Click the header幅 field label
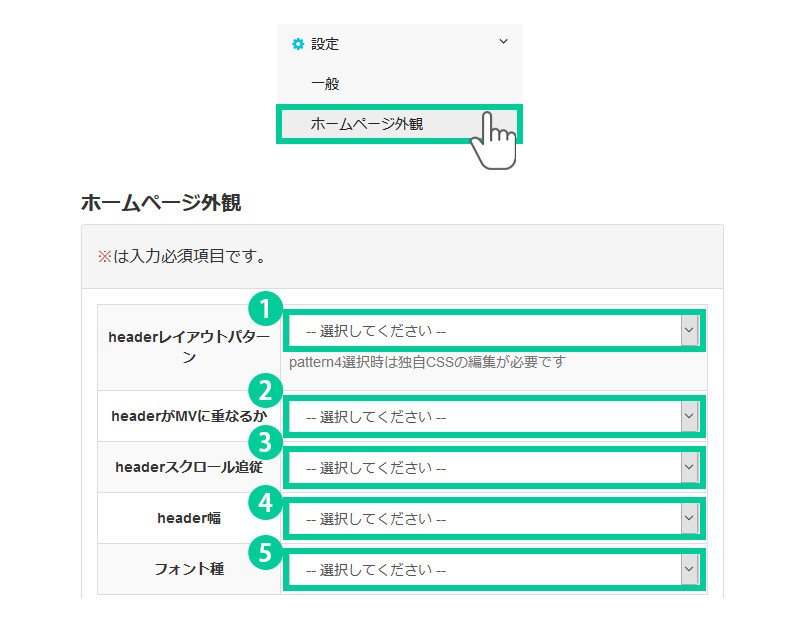The width and height of the screenshot is (800, 623). [189, 518]
